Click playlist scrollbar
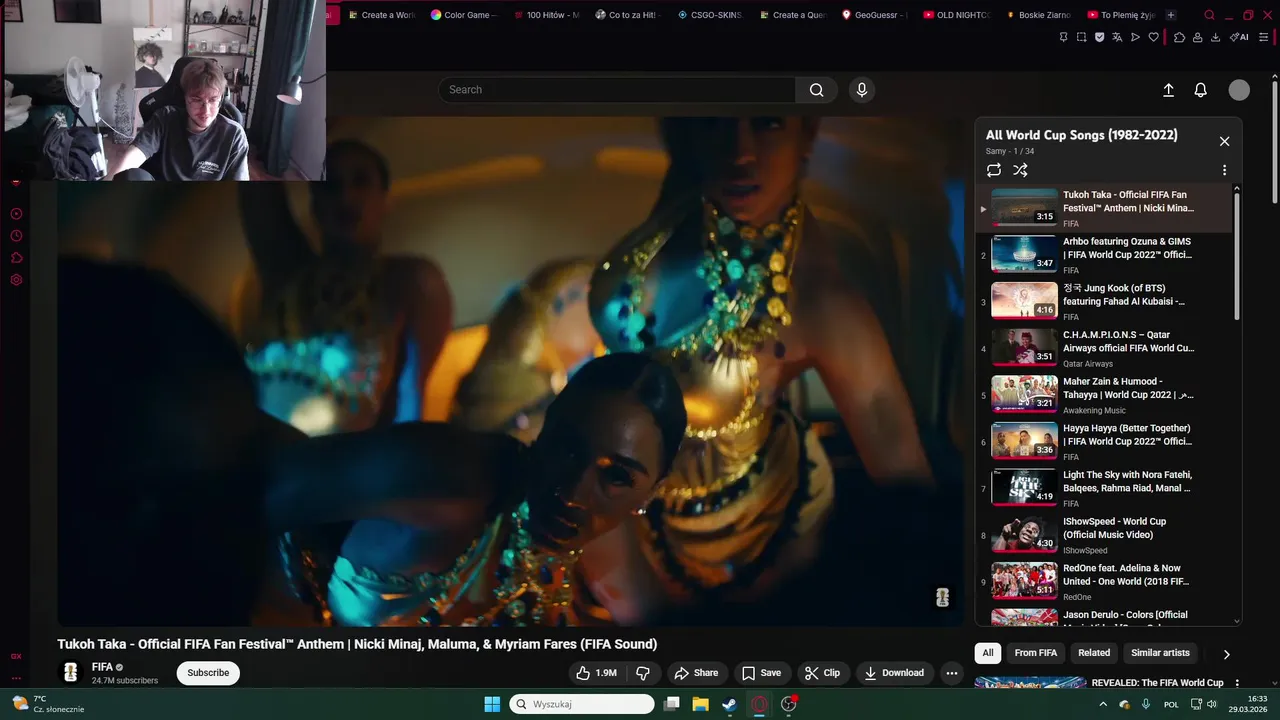The width and height of the screenshot is (1280, 720). [1237, 255]
